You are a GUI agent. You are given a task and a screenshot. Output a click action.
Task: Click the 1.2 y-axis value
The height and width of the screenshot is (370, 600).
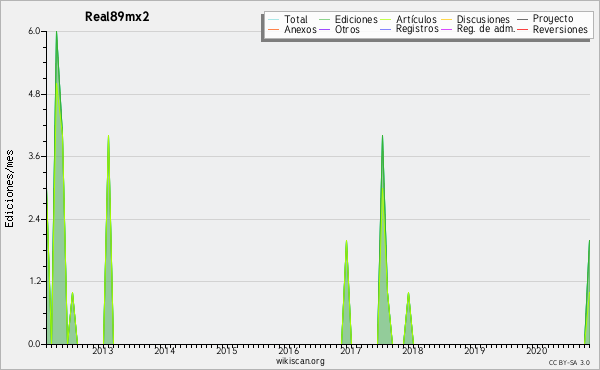pyautogui.click(x=34, y=282)
